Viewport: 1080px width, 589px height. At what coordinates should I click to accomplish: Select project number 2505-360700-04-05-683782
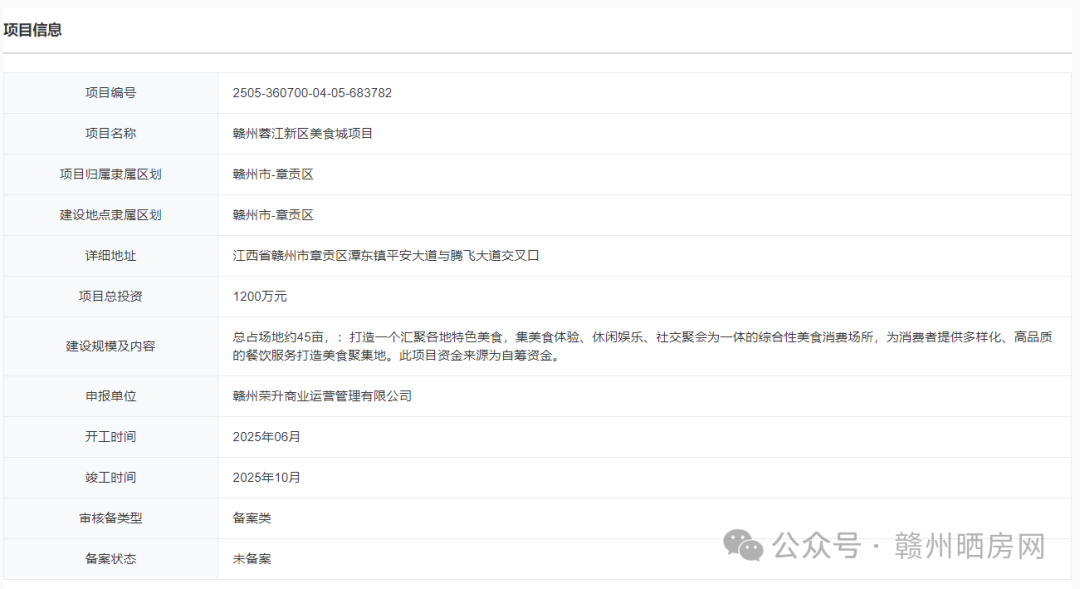(x=312, y=93)
